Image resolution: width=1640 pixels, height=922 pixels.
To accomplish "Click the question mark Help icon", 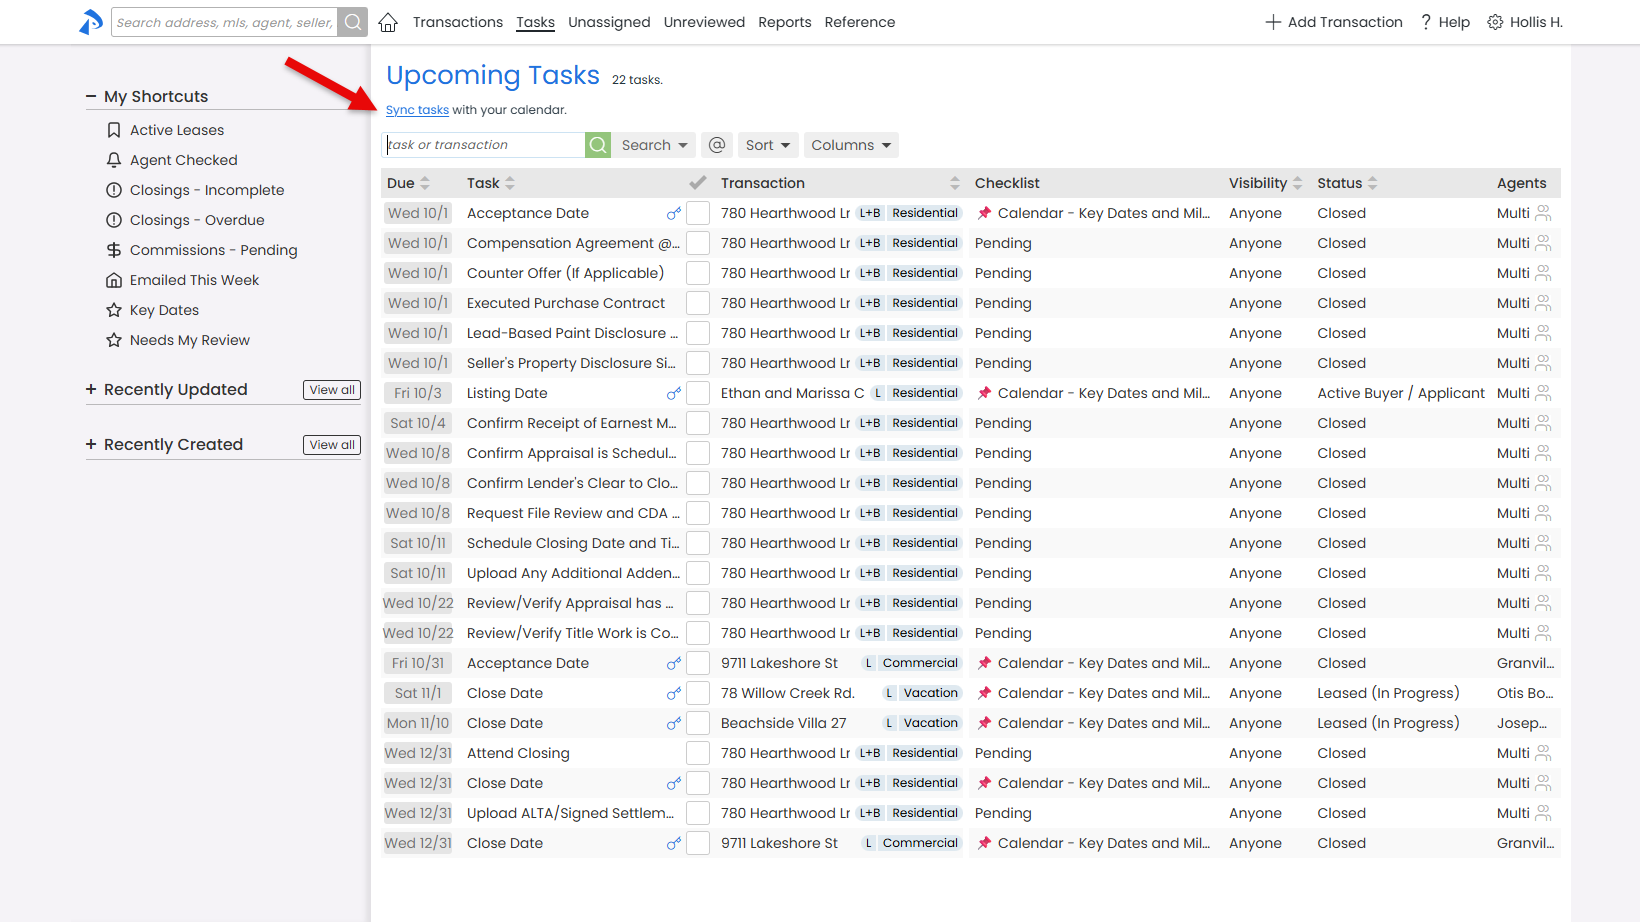I will [x=1426, y=22].
